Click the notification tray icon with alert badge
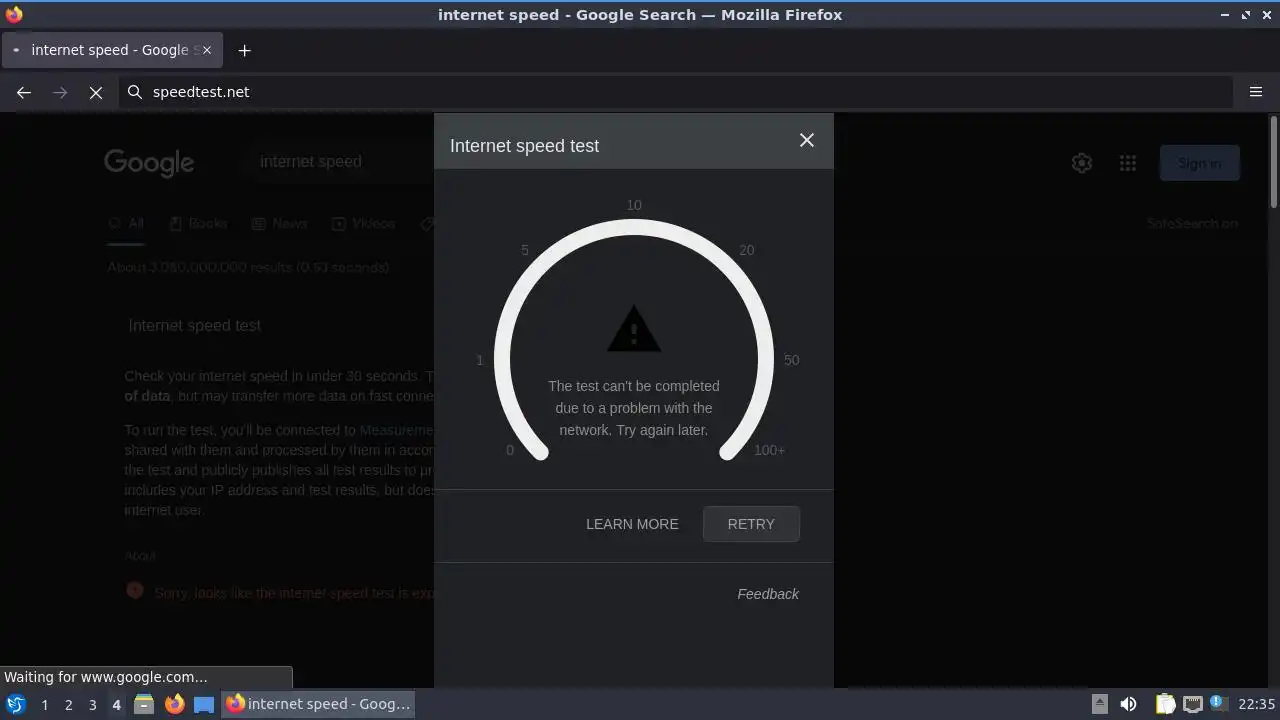The image size is (1280, 720). [x=1218, y=704]
